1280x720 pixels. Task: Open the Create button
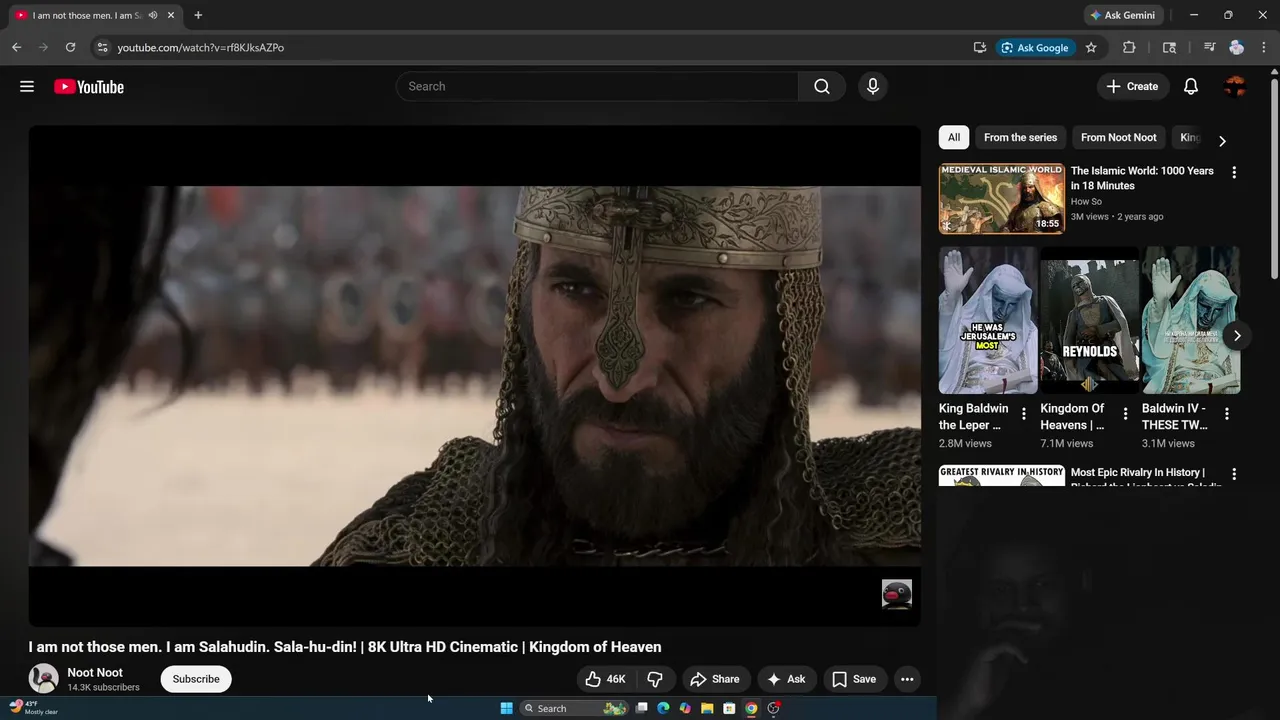[x=1132, y=87]
